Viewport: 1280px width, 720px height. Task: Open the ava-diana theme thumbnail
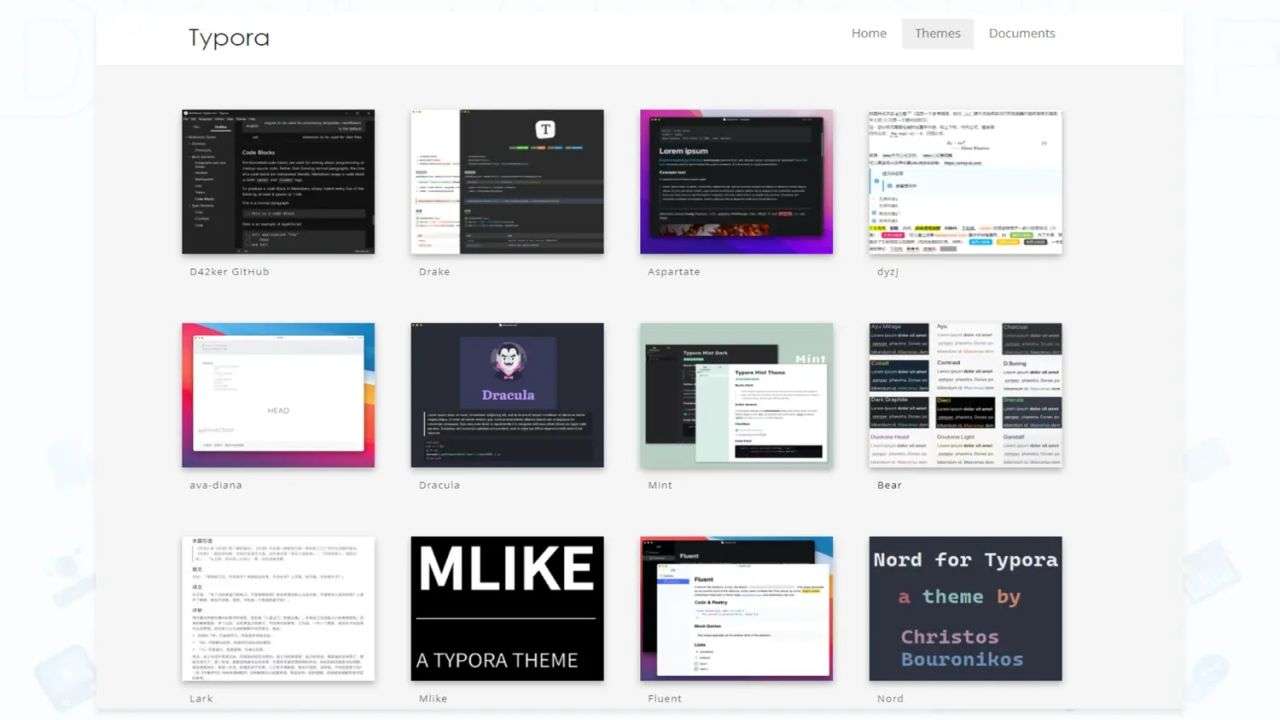coord(278,395)
